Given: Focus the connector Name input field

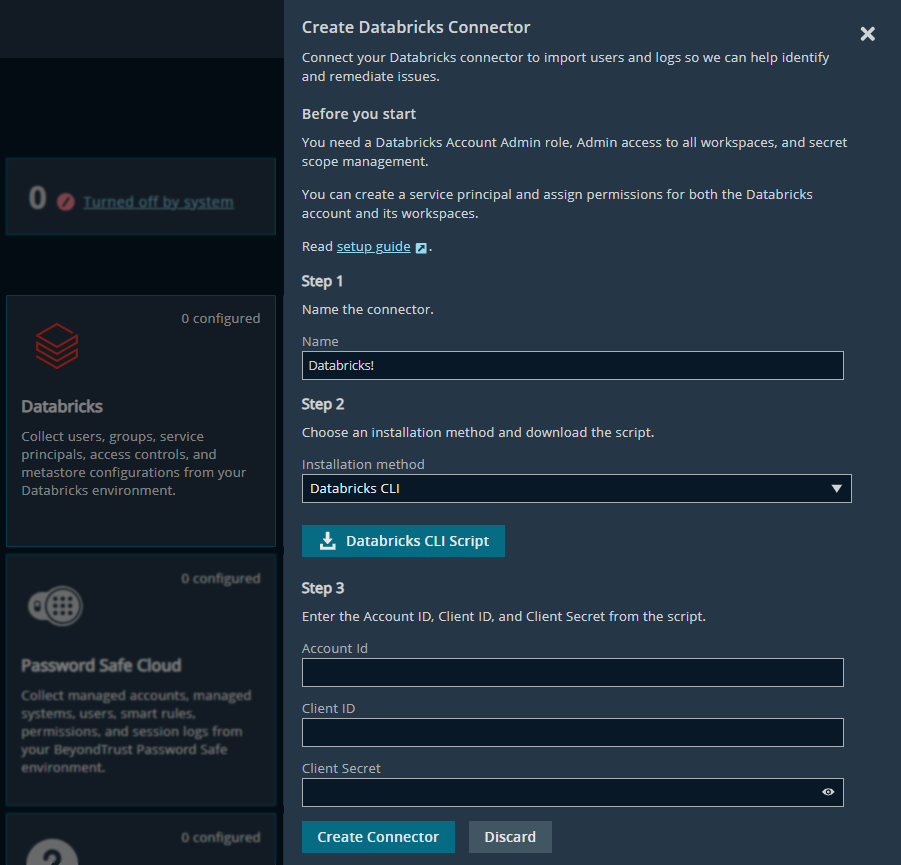Looking at the screenshot, I should tap(572, 366).
